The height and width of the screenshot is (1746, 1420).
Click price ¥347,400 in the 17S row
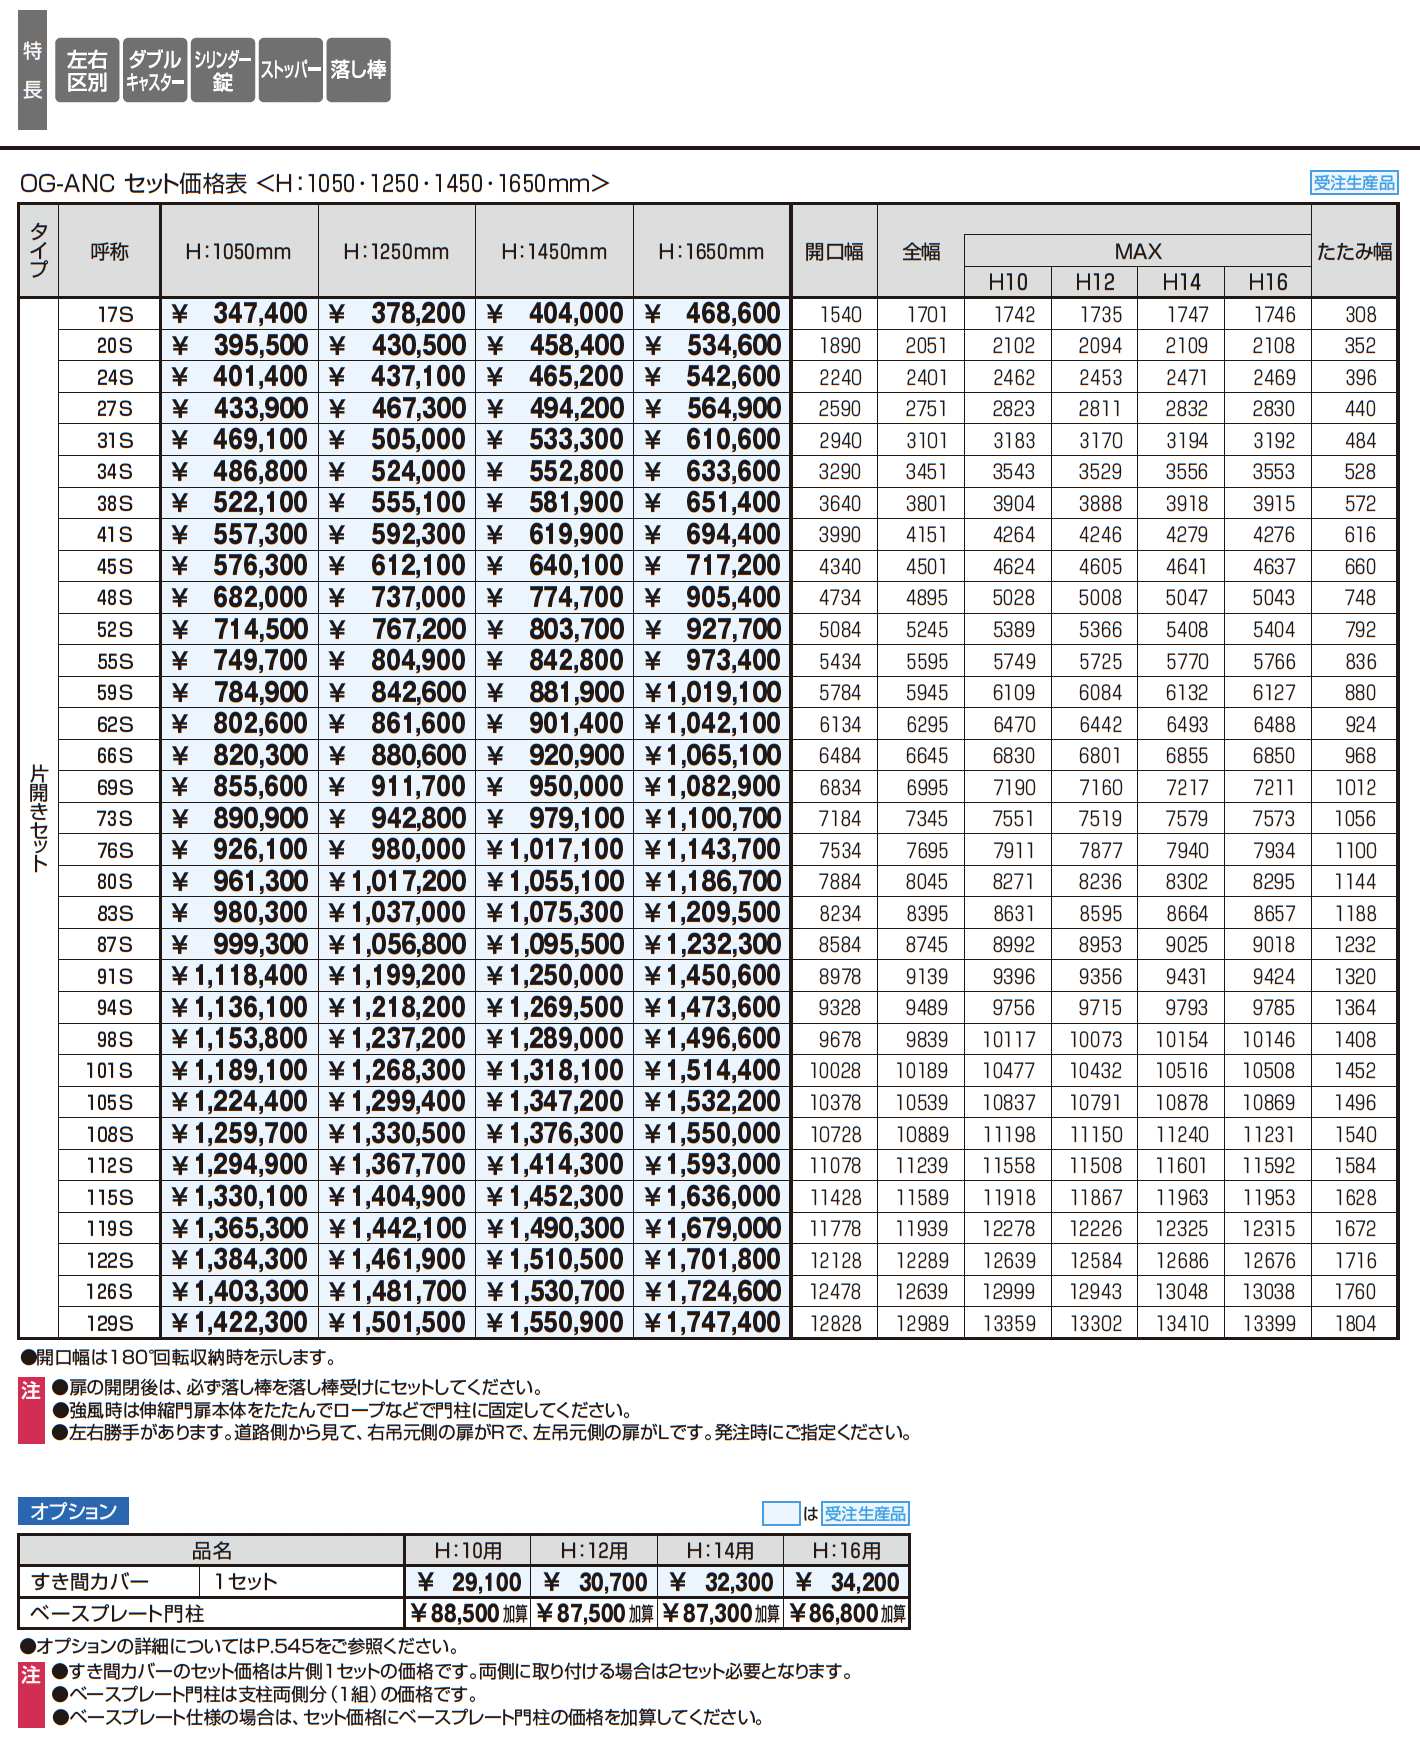point(240,314)
